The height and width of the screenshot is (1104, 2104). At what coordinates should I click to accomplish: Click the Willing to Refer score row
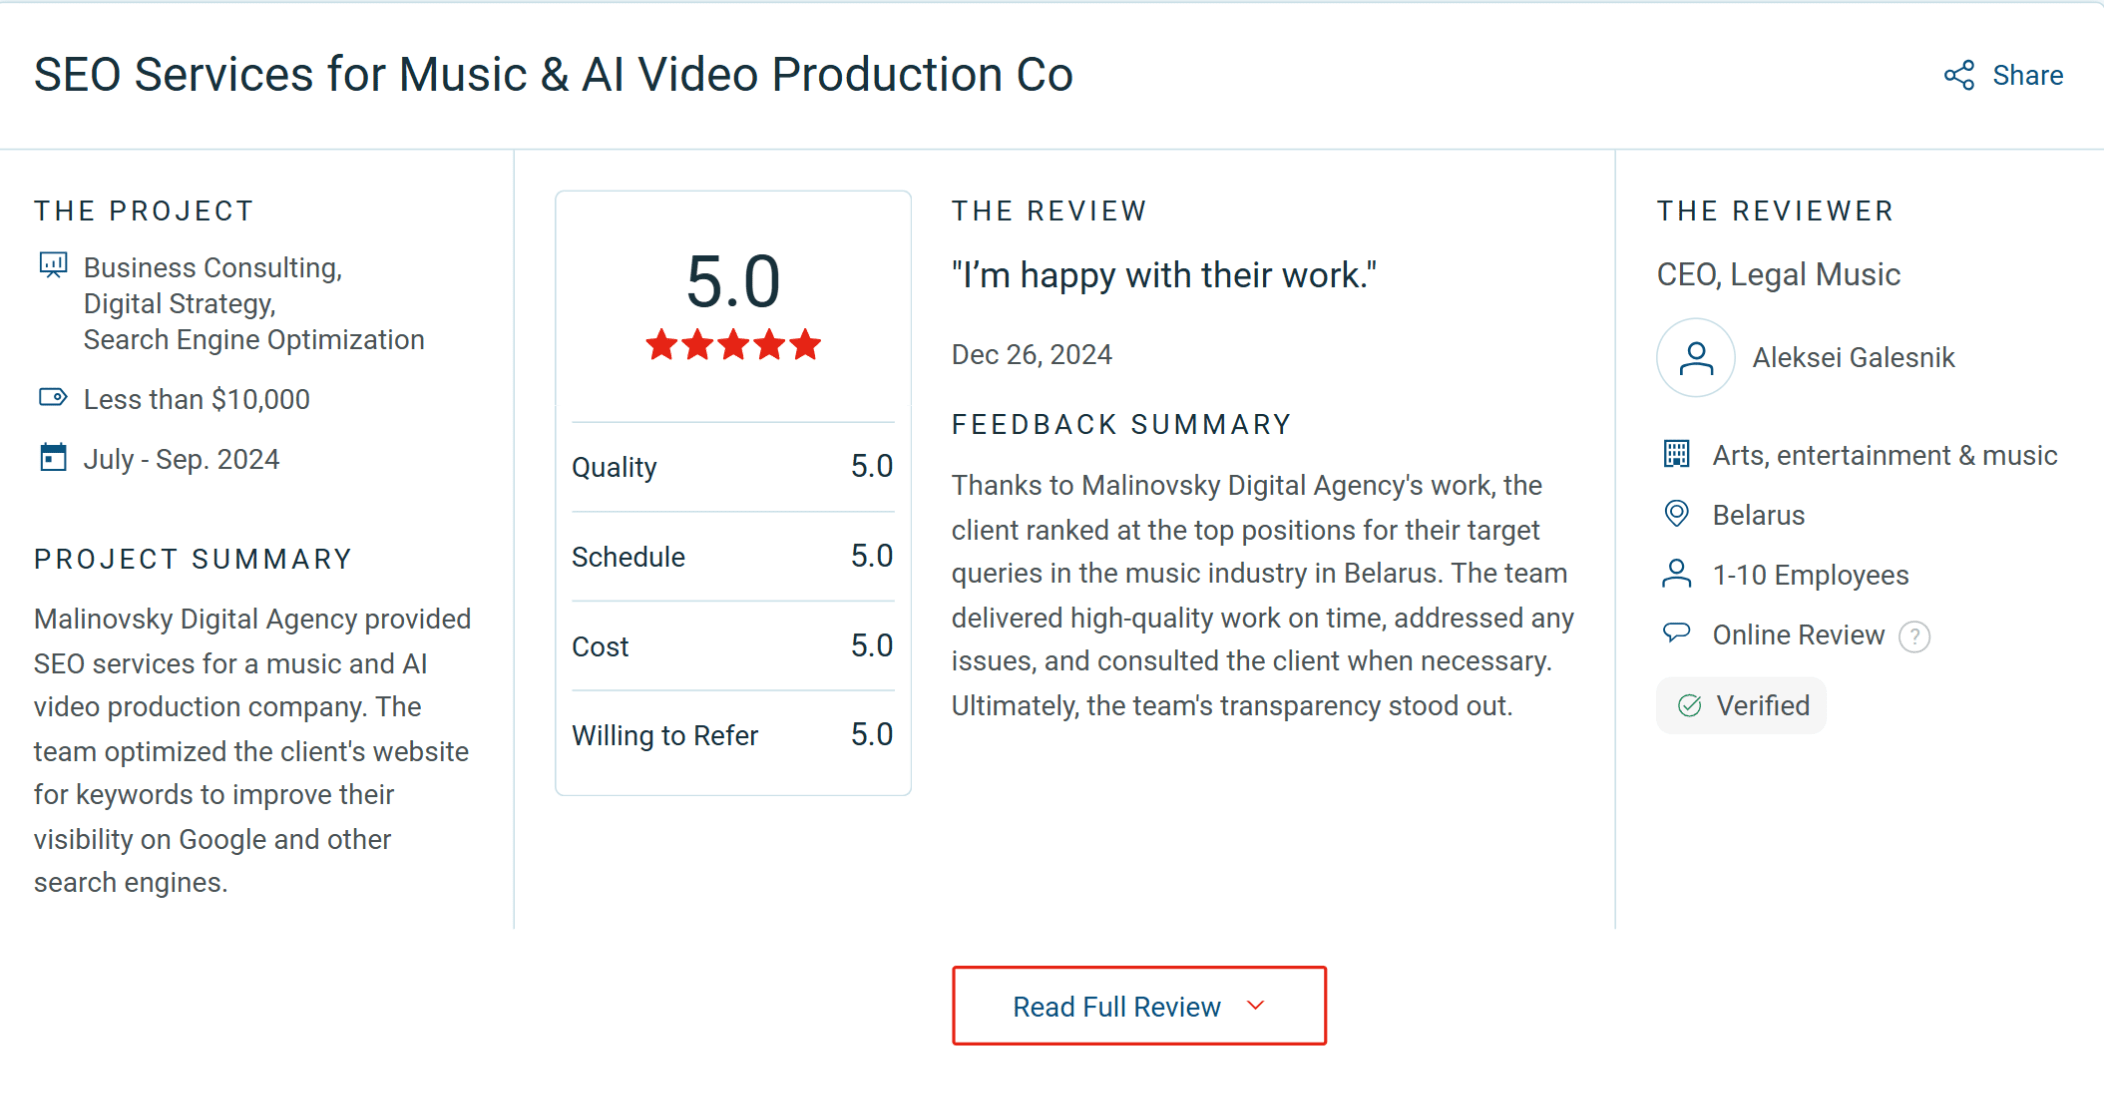tap(732, 735)
